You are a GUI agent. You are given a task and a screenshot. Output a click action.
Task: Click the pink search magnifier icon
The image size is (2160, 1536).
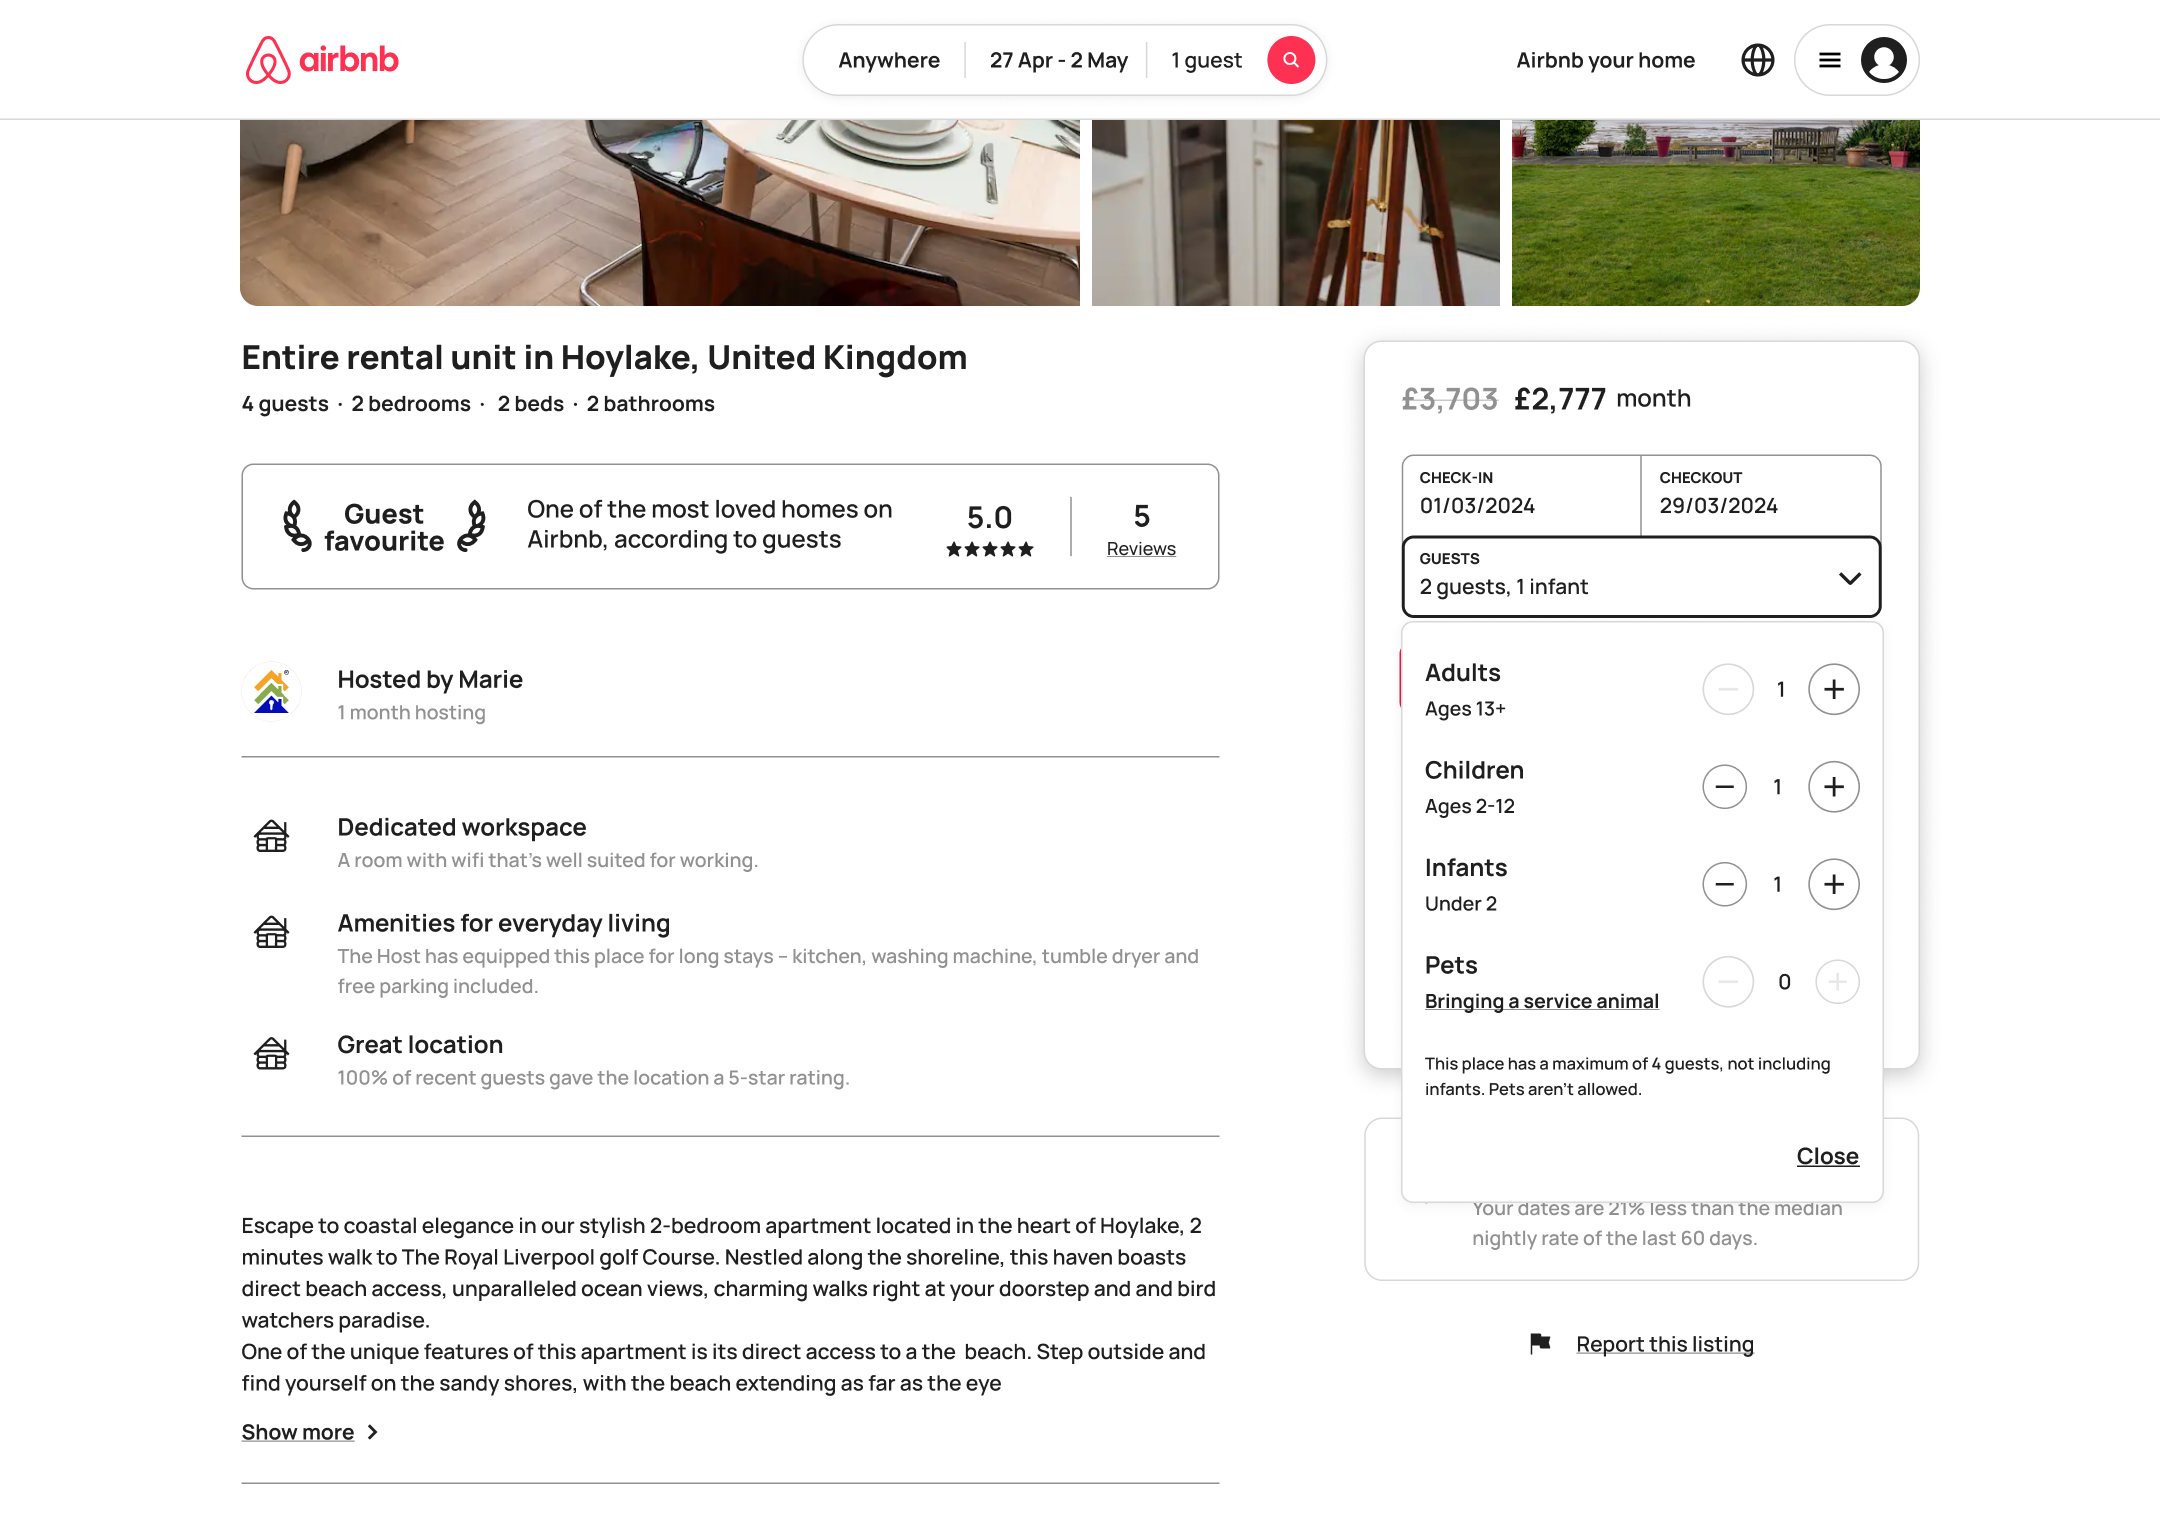pyautogui.click(x=1290, y=60)
